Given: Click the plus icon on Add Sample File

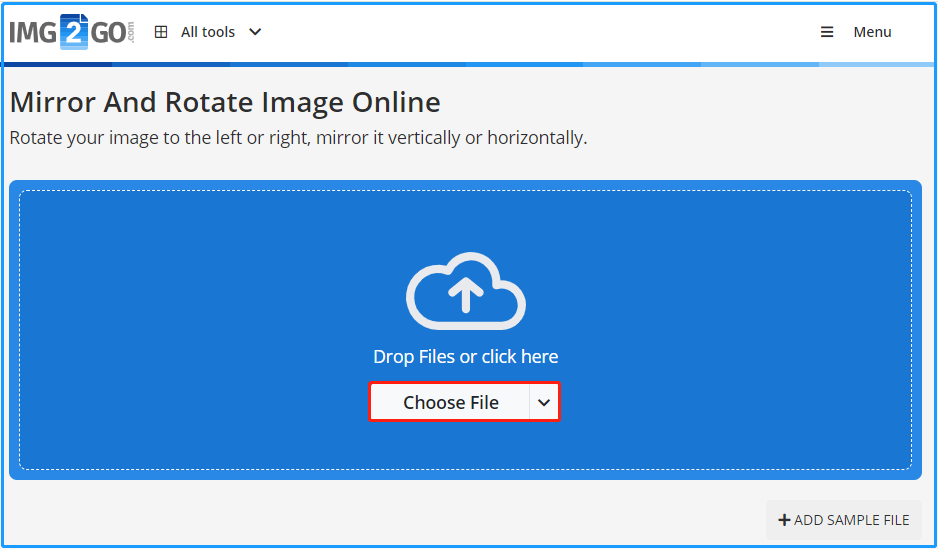Looking at the screenshot, I should (784, 520).
